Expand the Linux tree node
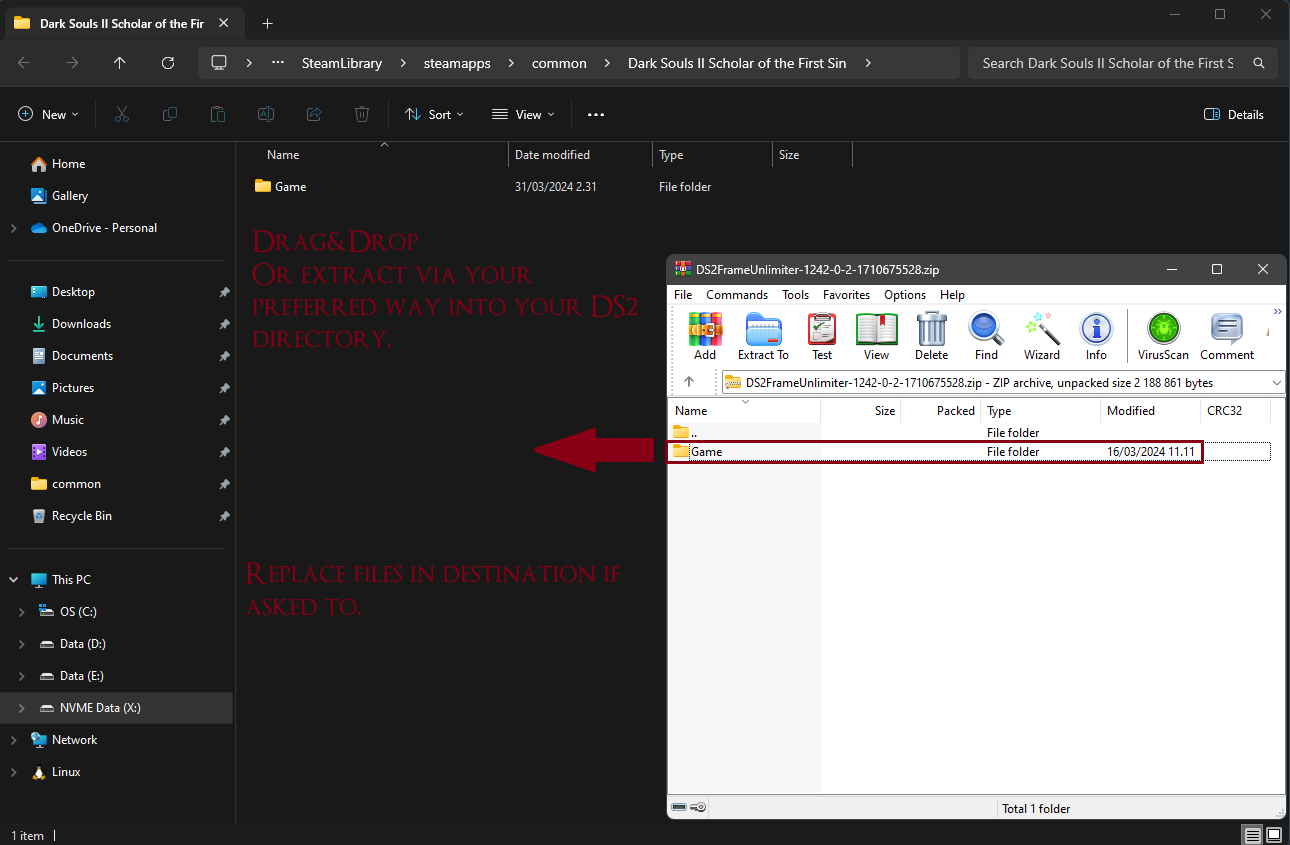1290x845 pixels. [13, 772]
